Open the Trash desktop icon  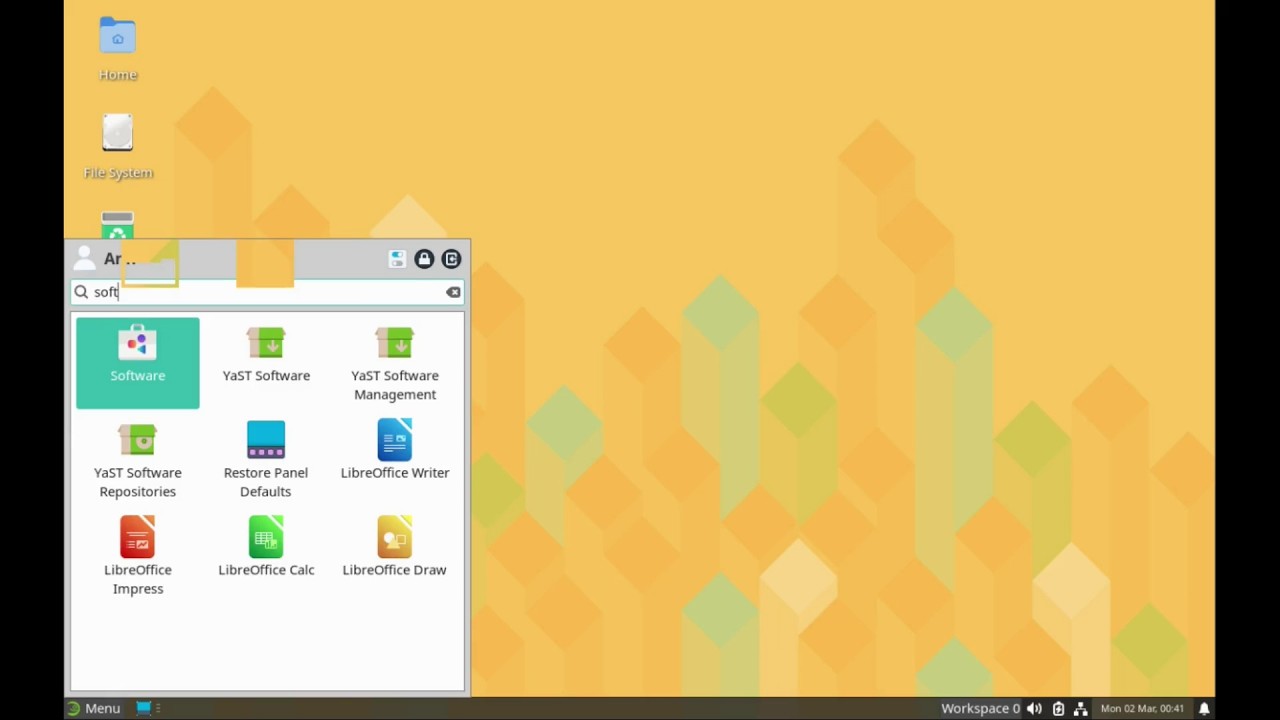(x=117, y=226)
